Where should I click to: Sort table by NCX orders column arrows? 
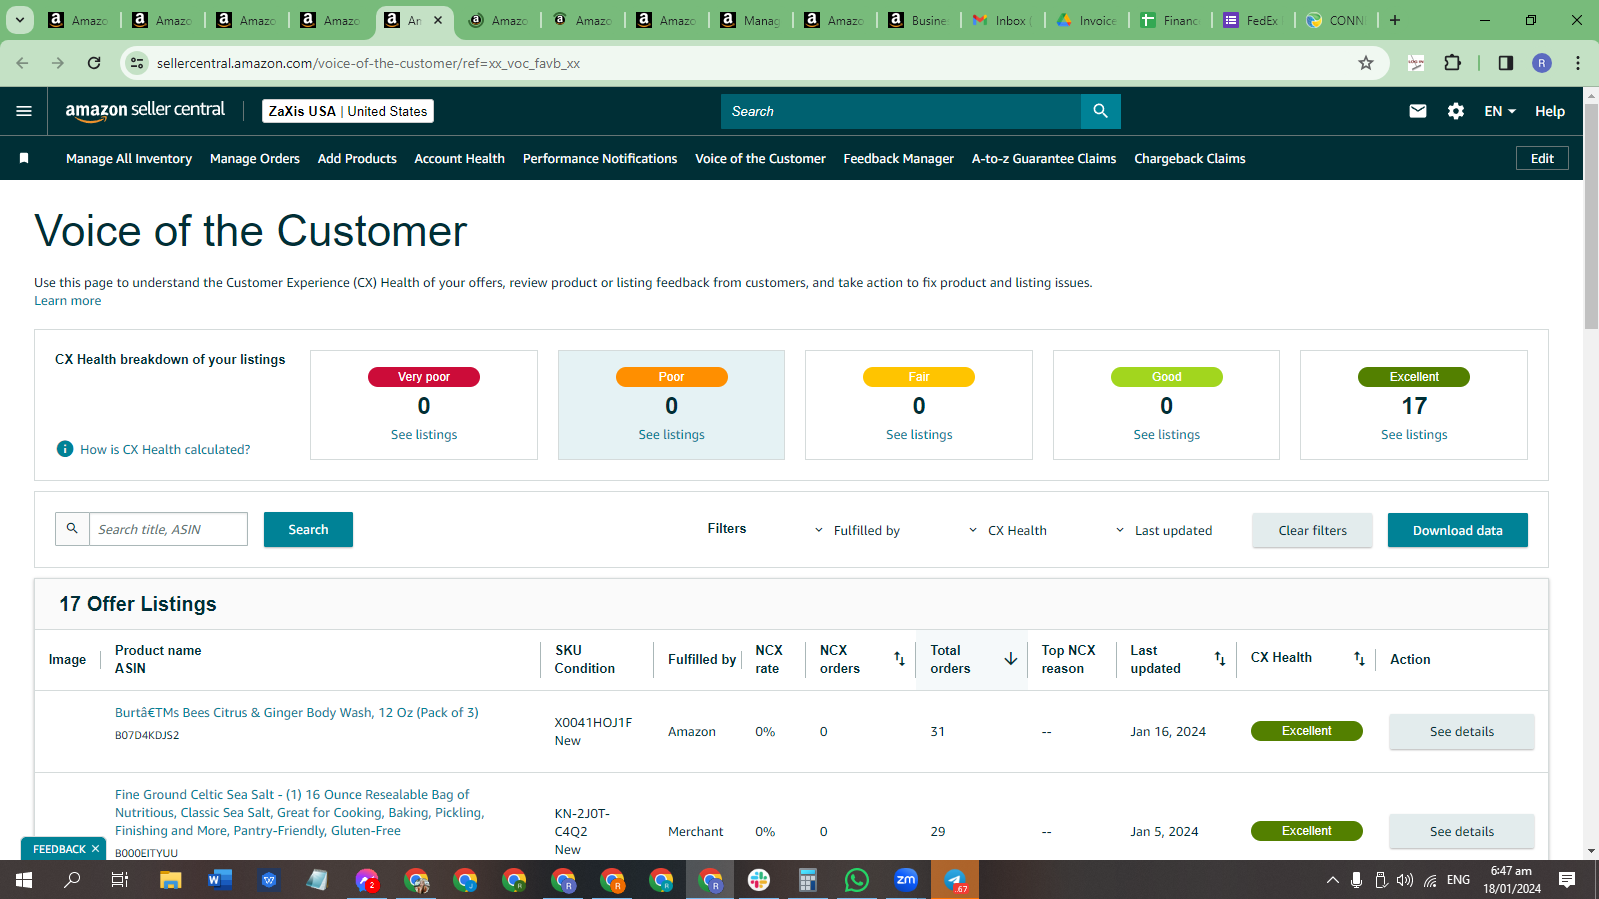[899, 658]
